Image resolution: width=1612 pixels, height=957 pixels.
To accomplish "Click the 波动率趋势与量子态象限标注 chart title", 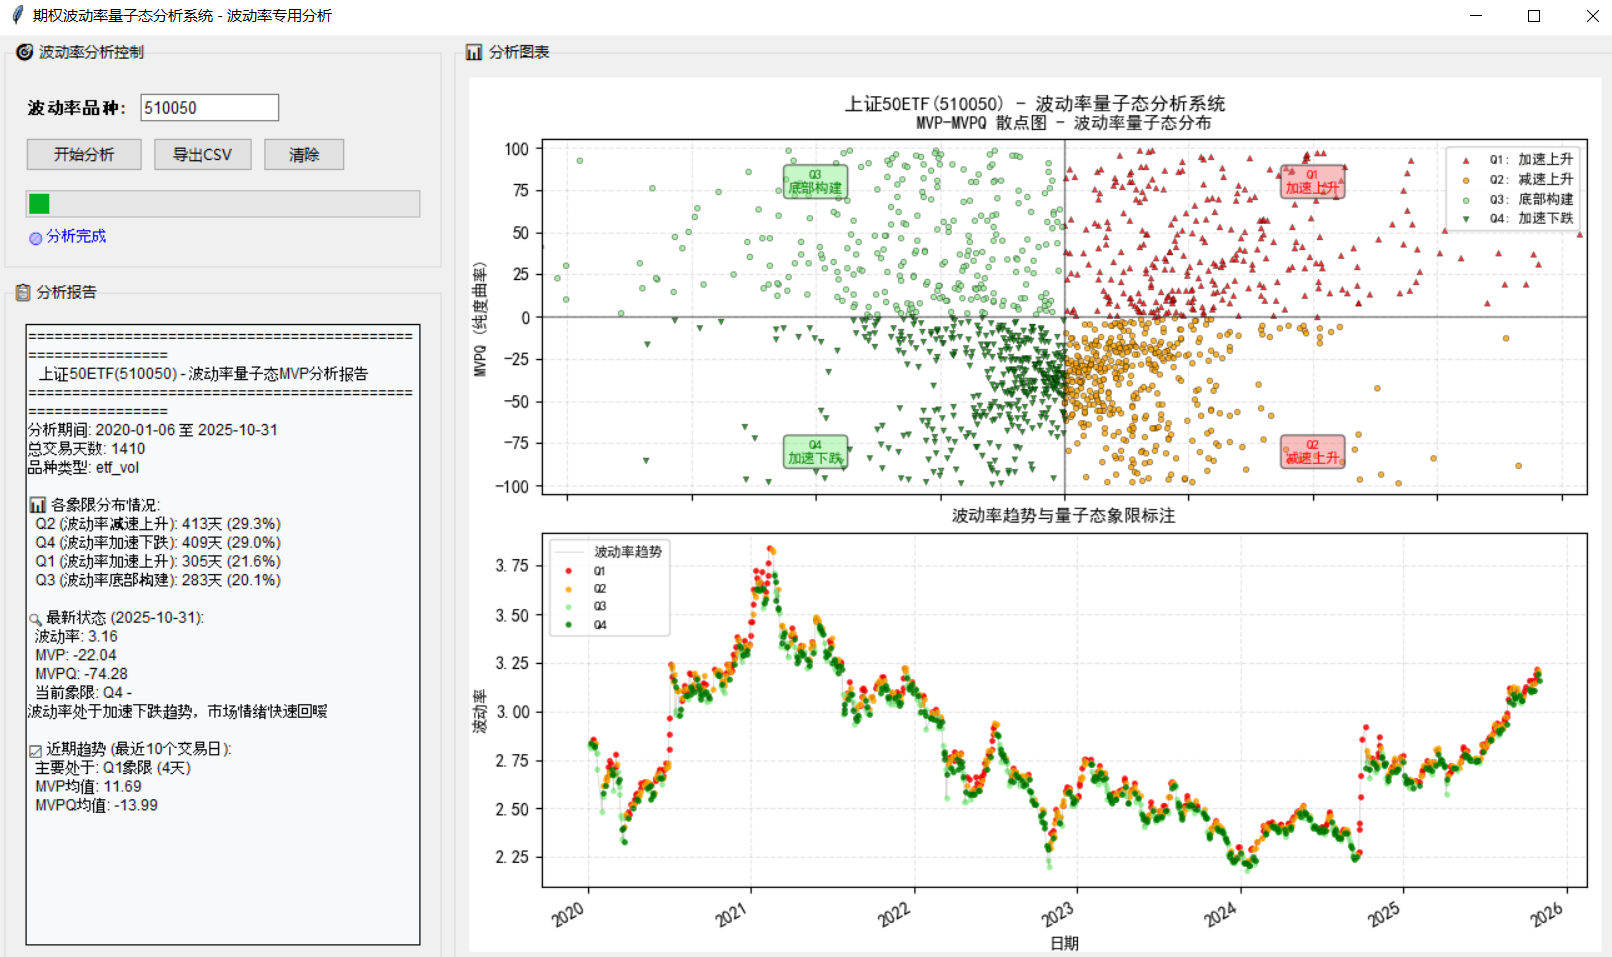I will (1064, 516).
